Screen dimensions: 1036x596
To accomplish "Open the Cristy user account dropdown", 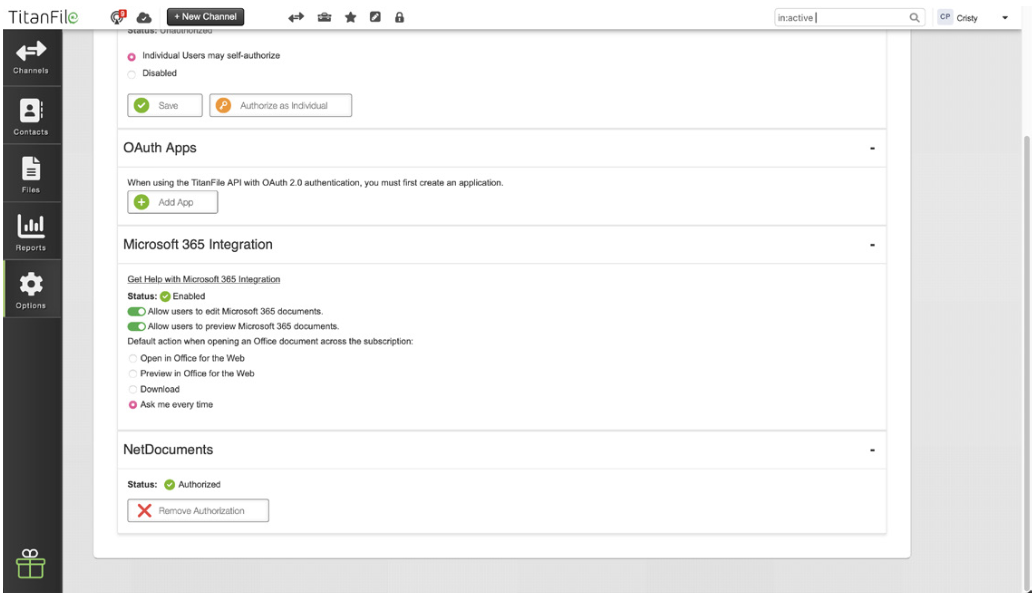I will (973, 18).
